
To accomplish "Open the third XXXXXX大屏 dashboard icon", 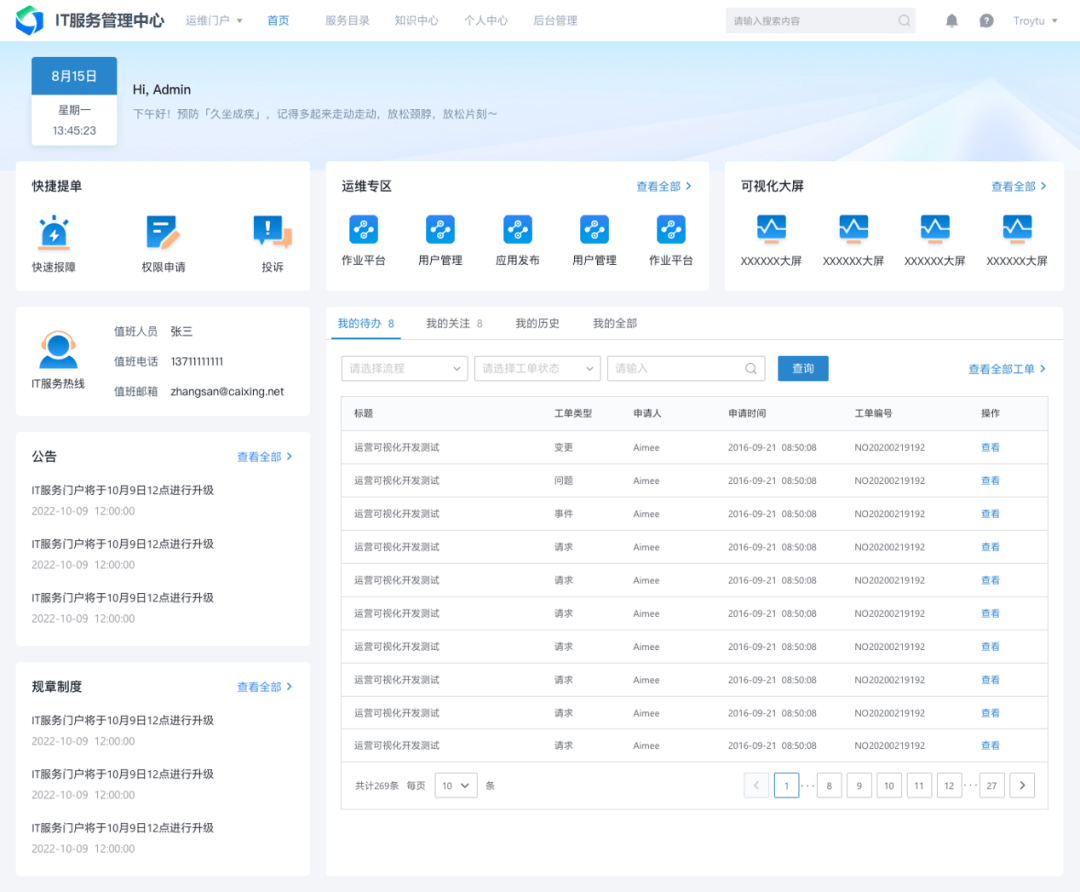I will pos(935,229).
